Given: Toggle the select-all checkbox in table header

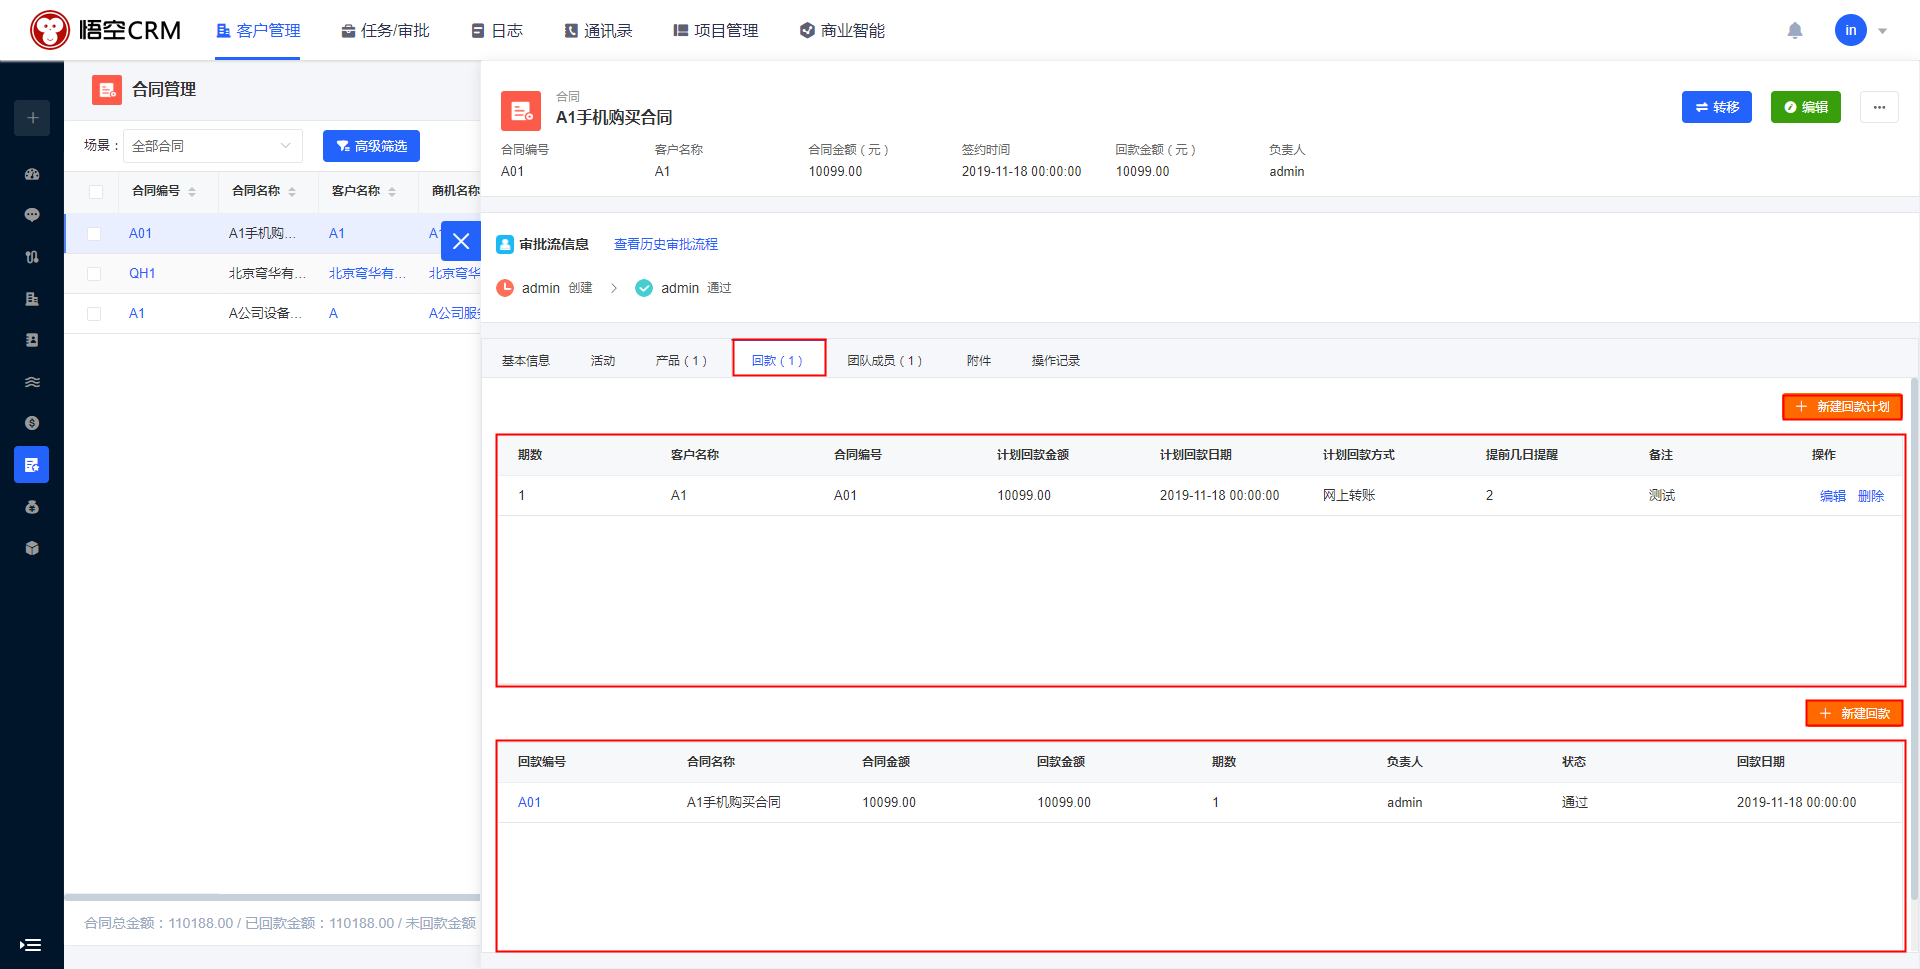Looking at the screenshot, I should pos(96,192).
